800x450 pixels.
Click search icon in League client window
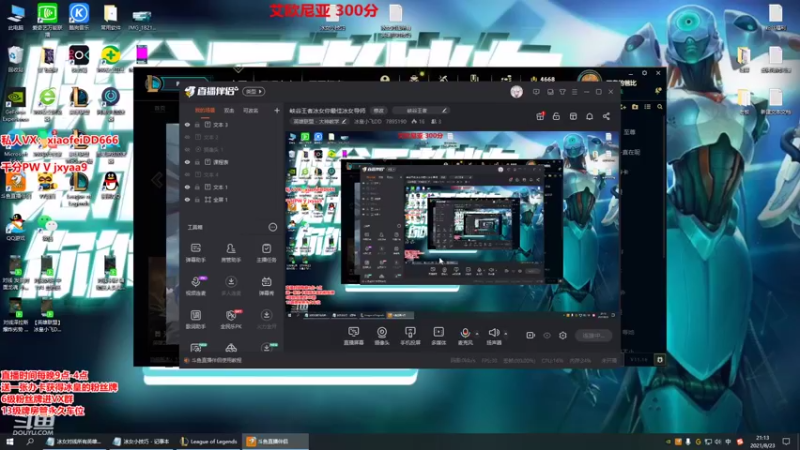tap(660, 107)
